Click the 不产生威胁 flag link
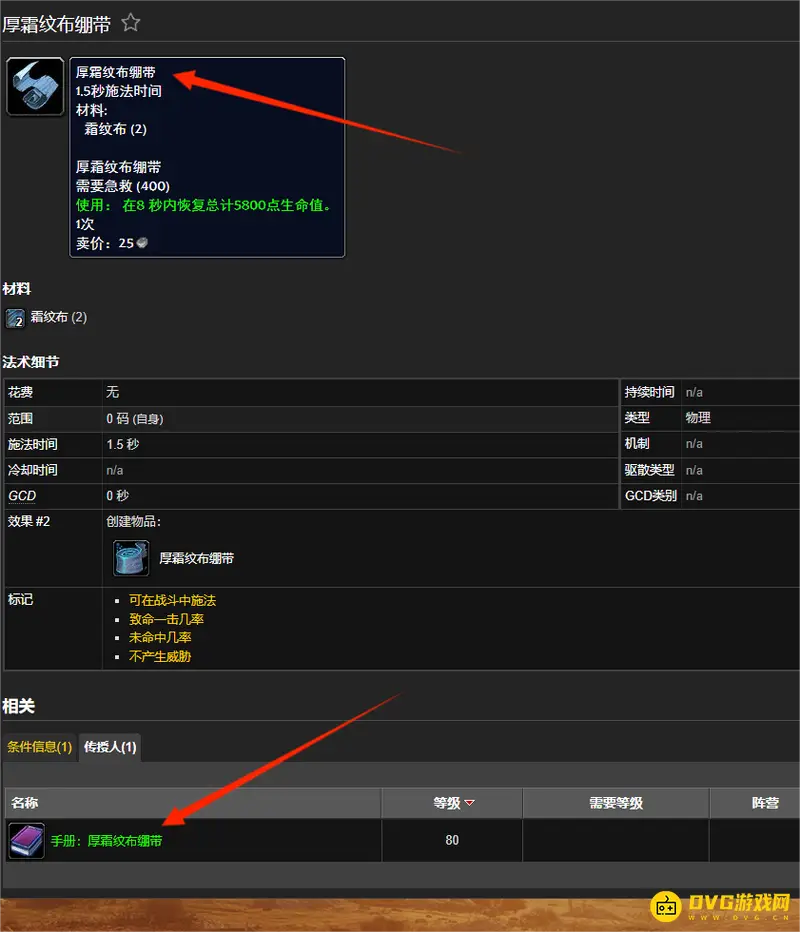Image resolution: width=800 pixels, height=932 pixels. pos(160,657)
